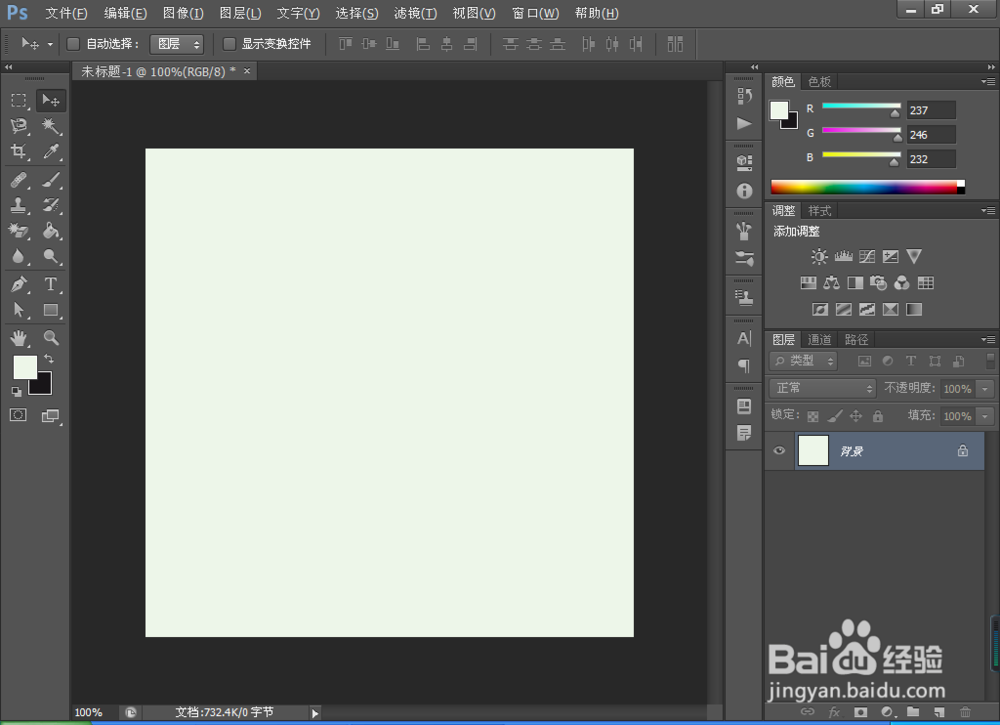
Task: Add Curves adjustment
Action: point(867,256)
